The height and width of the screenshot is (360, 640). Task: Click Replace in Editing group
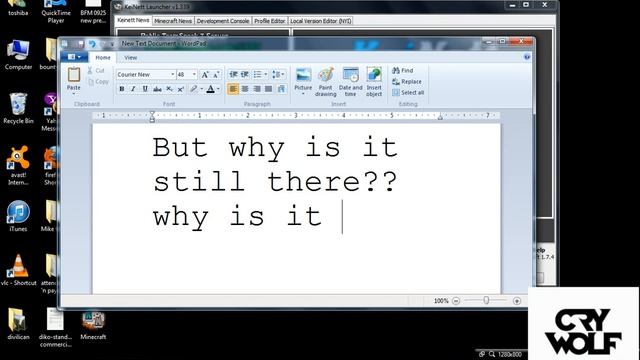(x=407, y=82)
